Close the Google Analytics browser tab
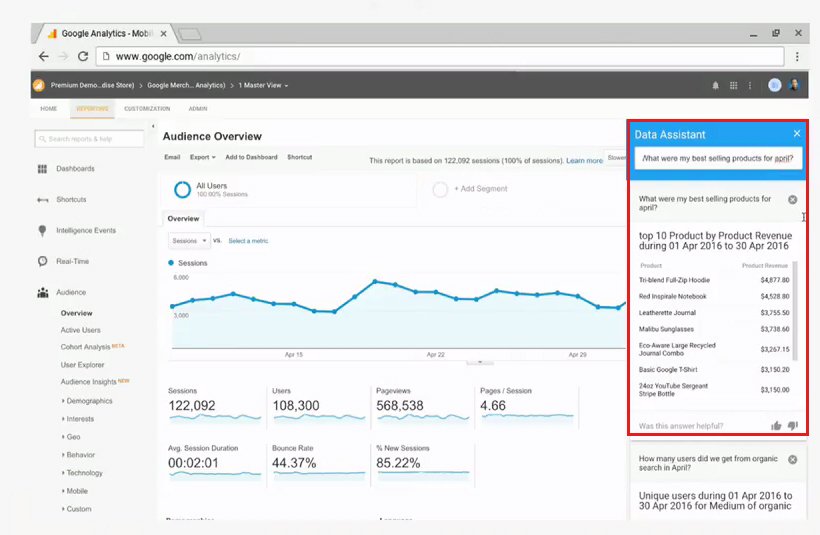Image resolution: width=820 pixels, height=535 pixels. [164, 33]
